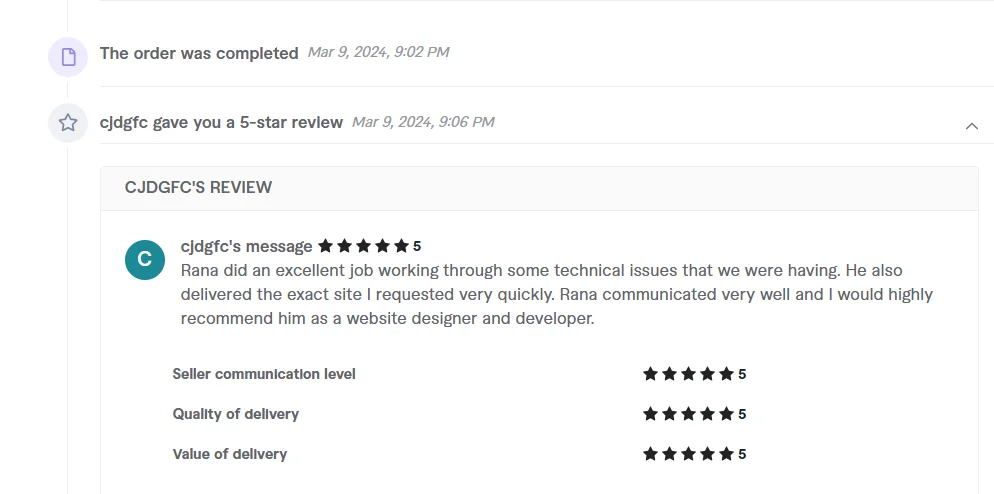Viewport: 994px width, 494px height.
Task: Click "The order was completed" entry text
Action: (x=199, y=53)
